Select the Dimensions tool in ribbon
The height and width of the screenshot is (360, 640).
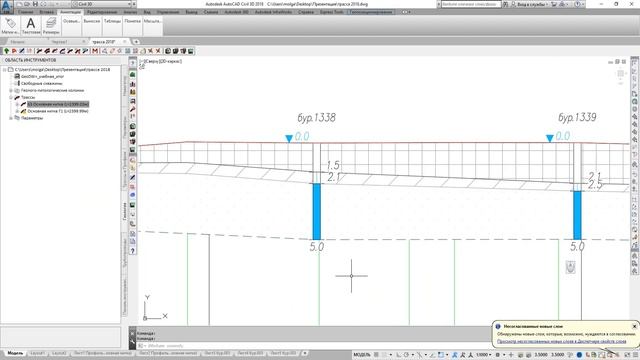point(51,25)
